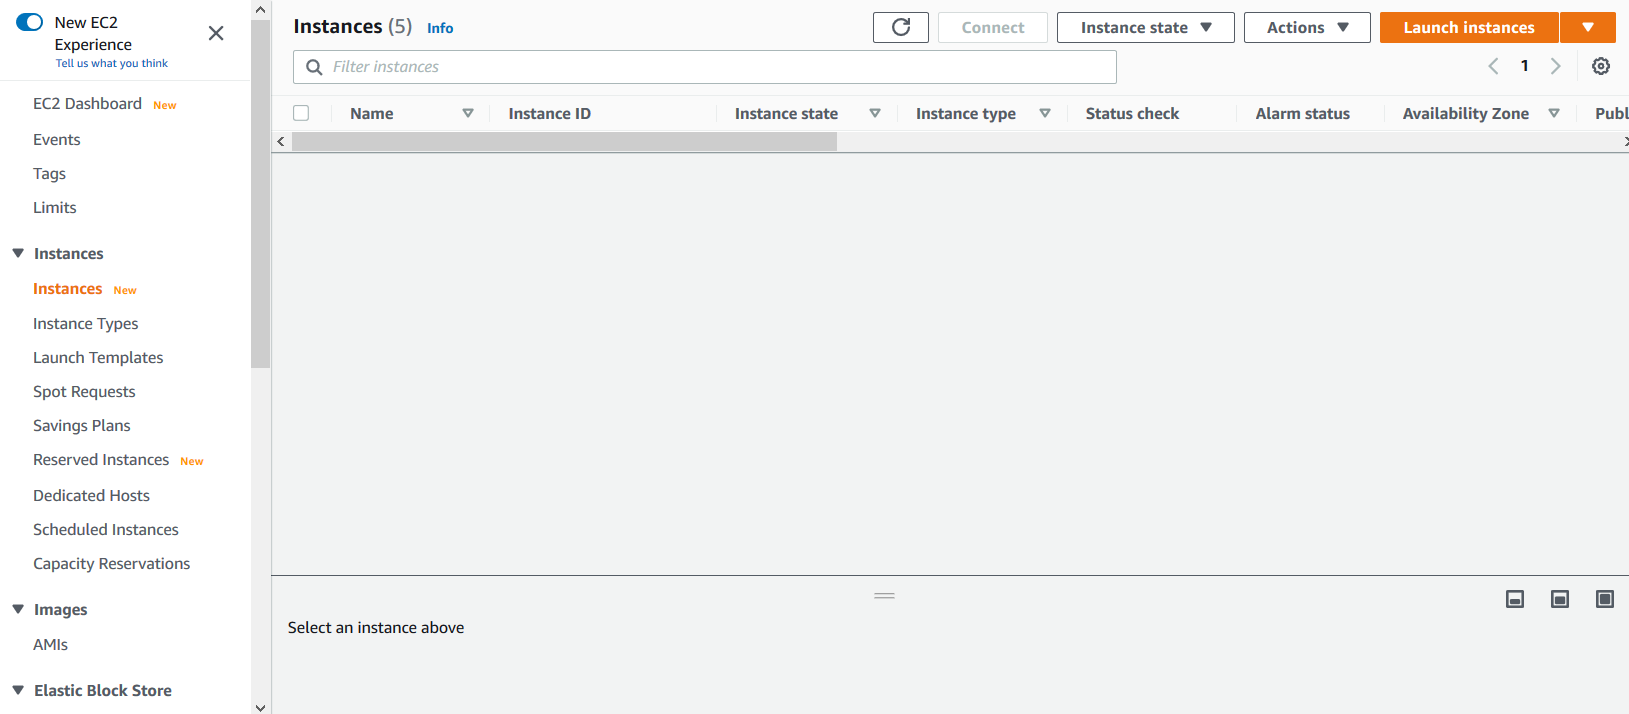1629x714 pixels.
Task: Go to next page arrow
Action: (1556, 66)
